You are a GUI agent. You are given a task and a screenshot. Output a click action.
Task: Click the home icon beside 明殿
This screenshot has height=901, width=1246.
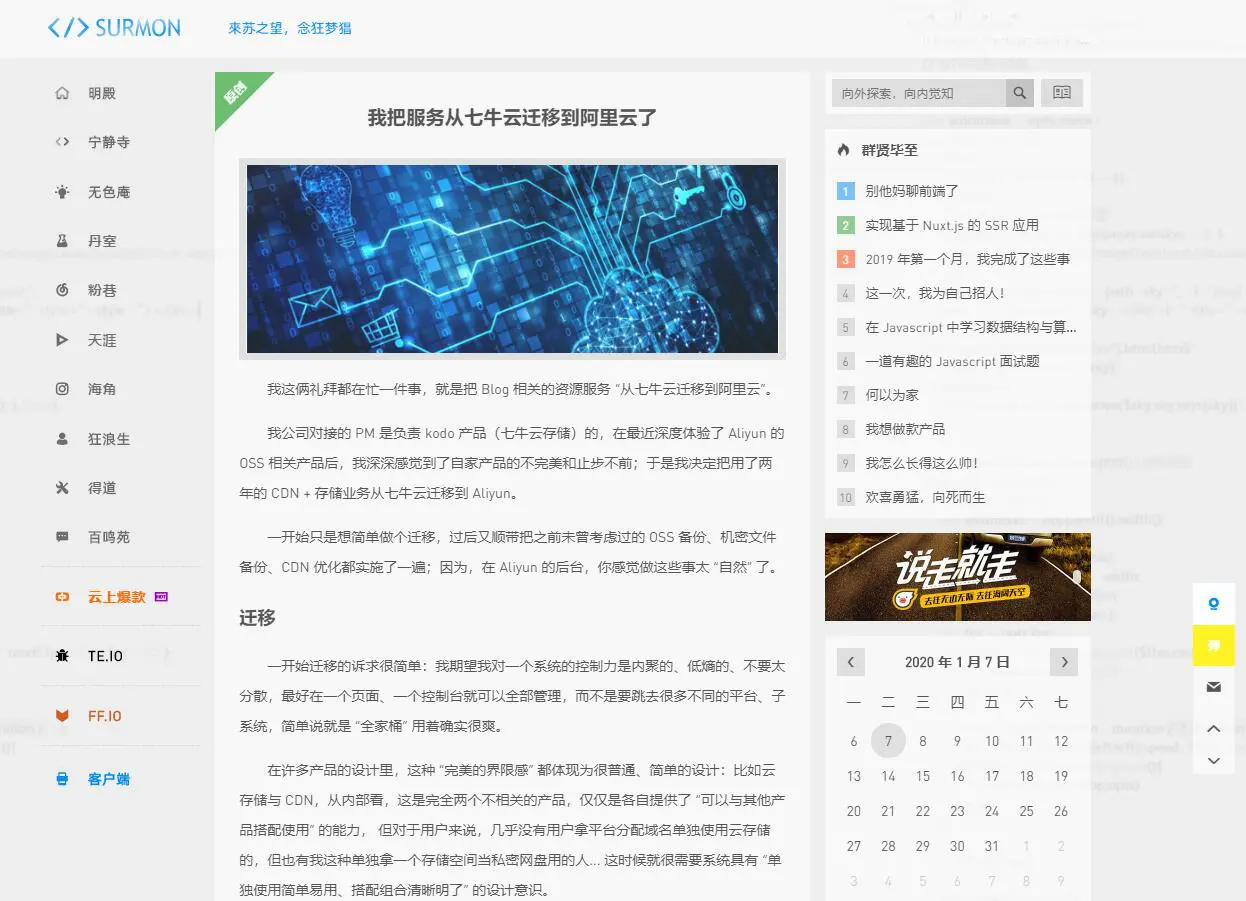pos(62,92)
